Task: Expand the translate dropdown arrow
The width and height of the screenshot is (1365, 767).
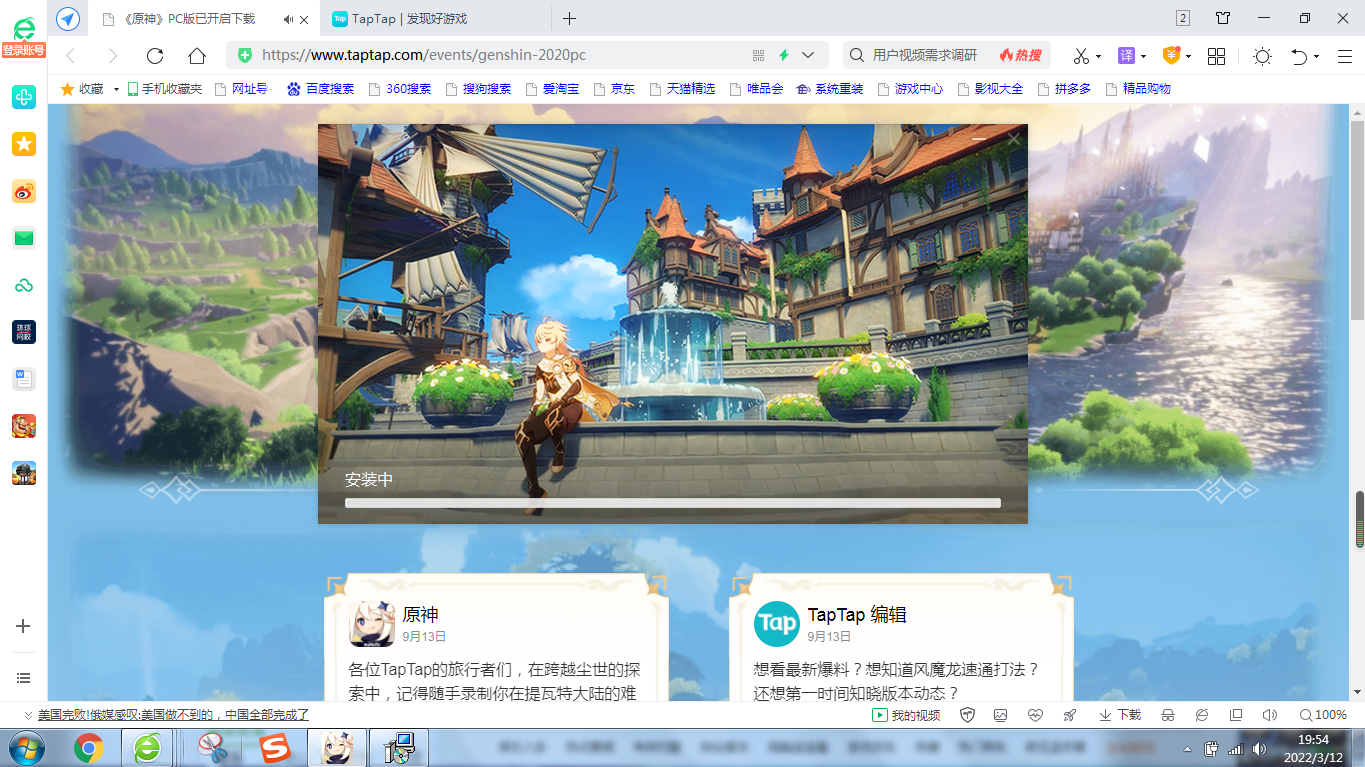Action: (1144, 56)
